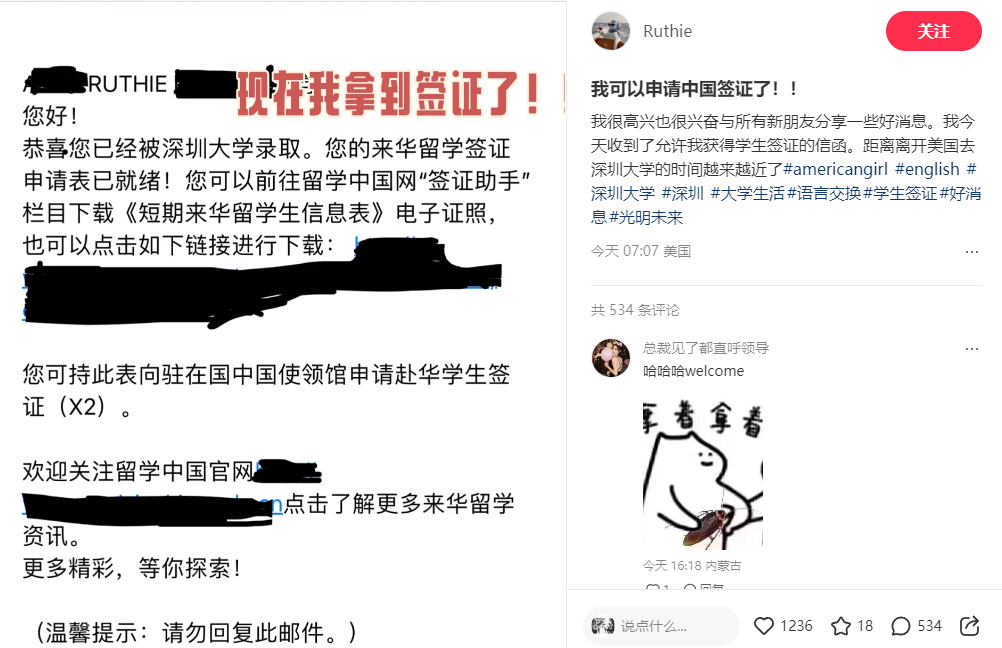
Task: Open the Ruthie username link
Action: 667,31
